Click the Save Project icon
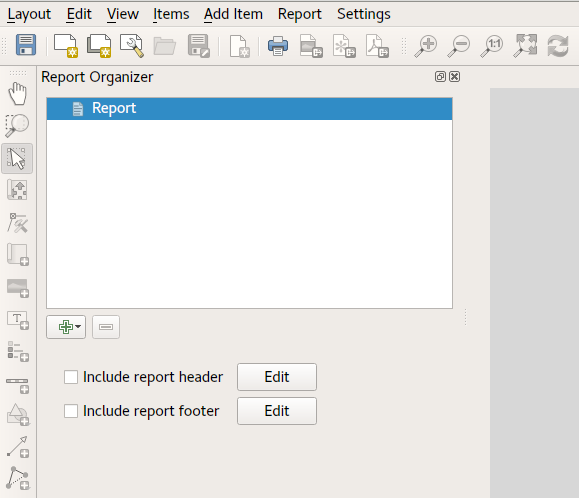Viewport: 579px width, 498px height. (26, 45)
